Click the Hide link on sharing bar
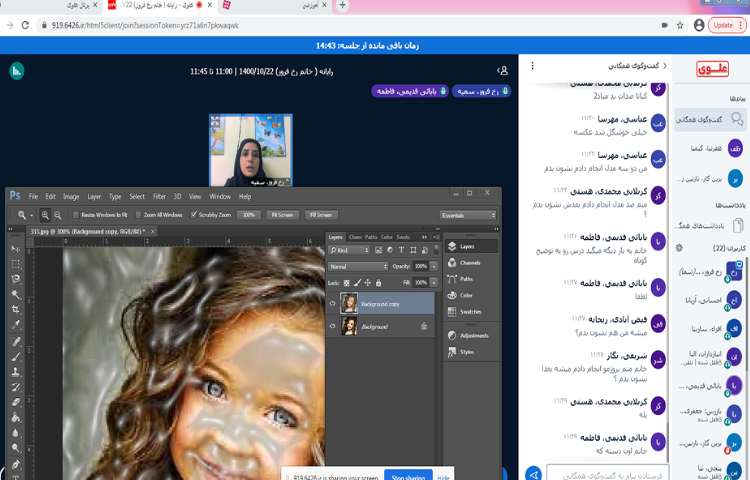Screen dimensions: 750x480 point(443,477)
